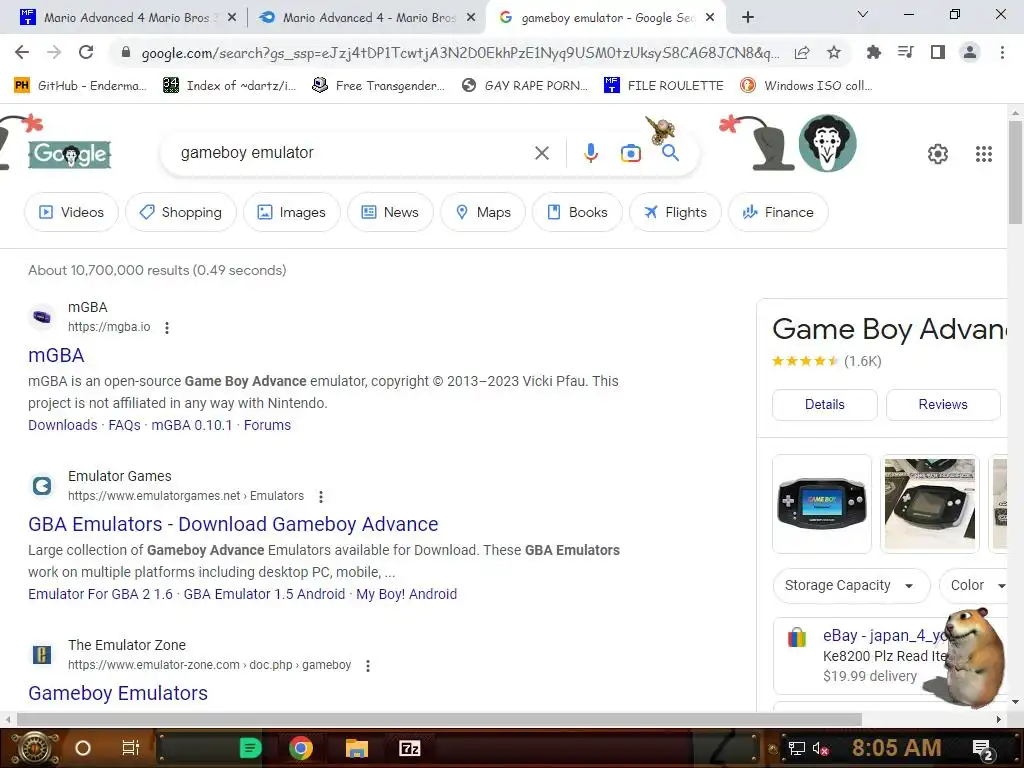The width and height of the screenshot is (1024, 768).
Task: Open the mGBA FAQs sitelink
Action: pyautogui.click(x=124, y=425)
